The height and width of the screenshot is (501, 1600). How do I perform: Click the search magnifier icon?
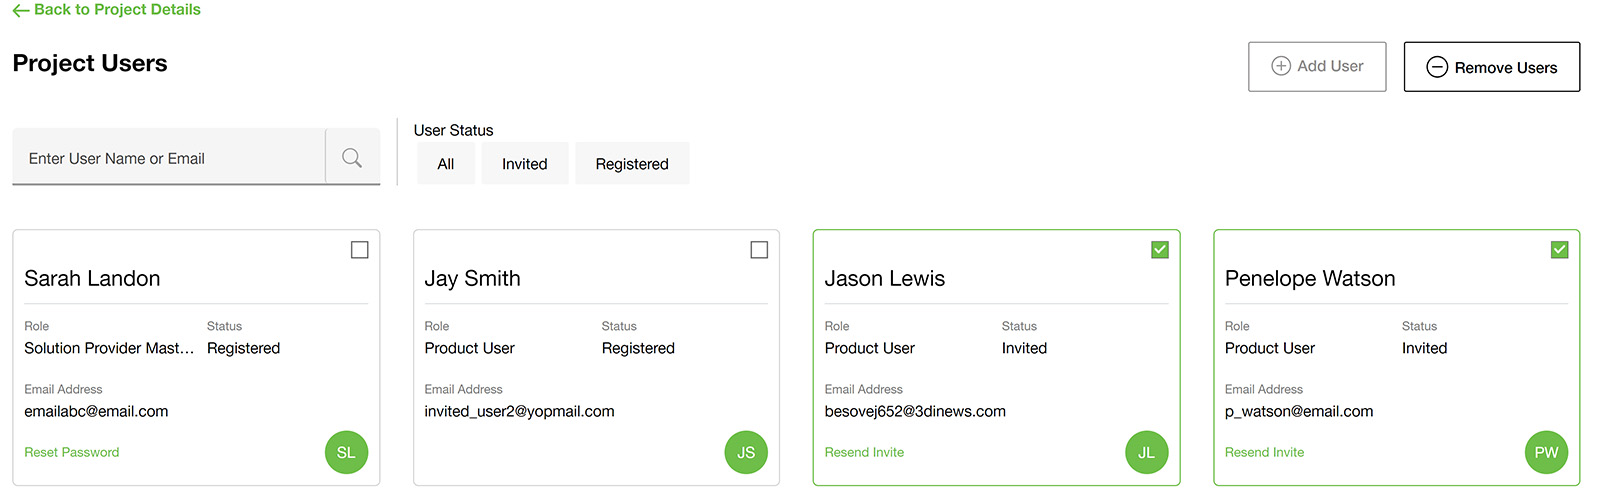(352, 158)
